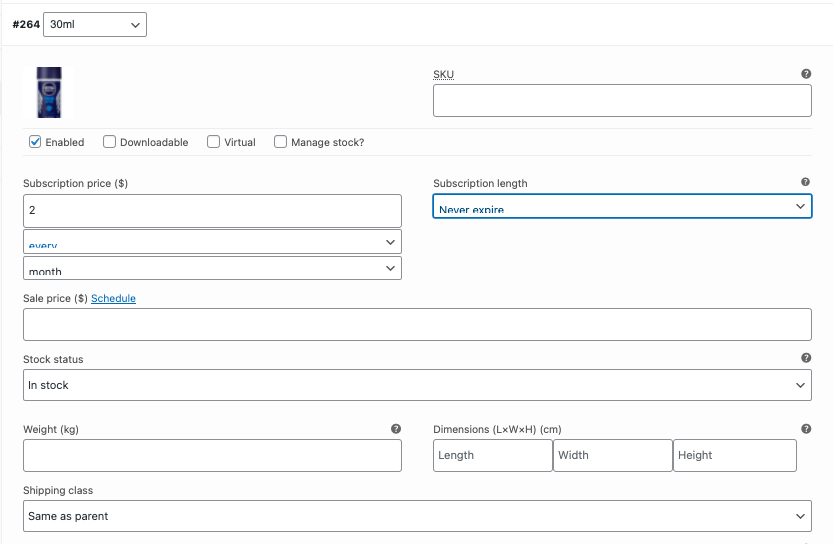The image size is (840, 544).
Task: Open the Subscription length help icon
Action: 805,182
